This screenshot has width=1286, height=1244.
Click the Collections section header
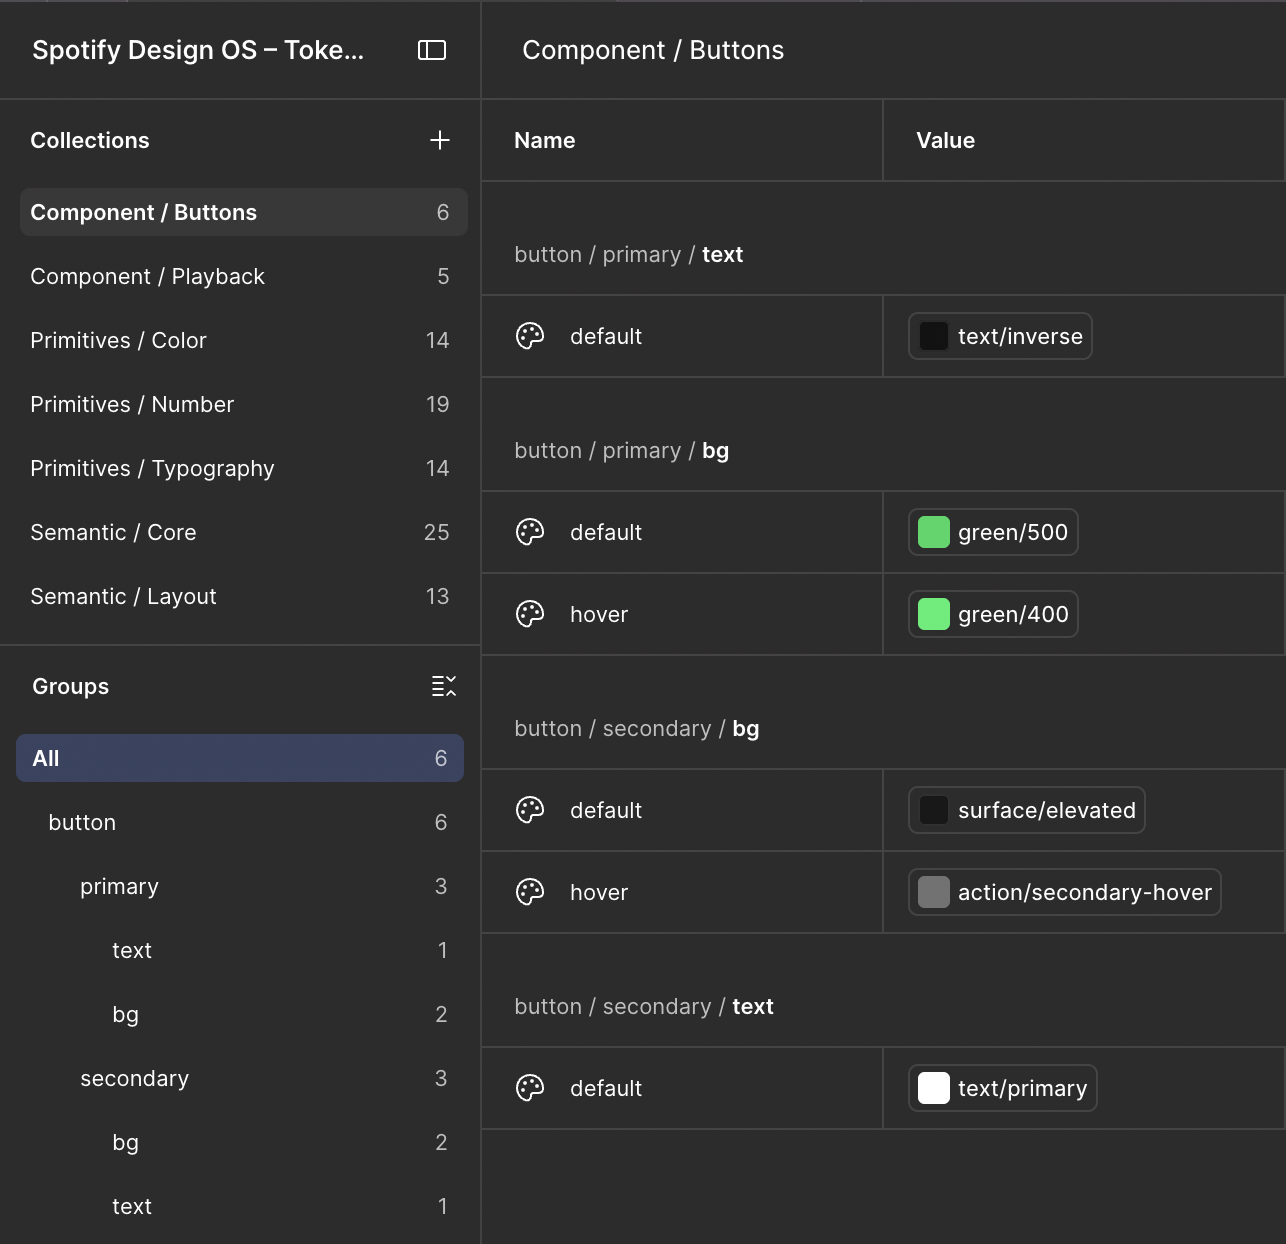pyautogui.click(x=90, y=140)
